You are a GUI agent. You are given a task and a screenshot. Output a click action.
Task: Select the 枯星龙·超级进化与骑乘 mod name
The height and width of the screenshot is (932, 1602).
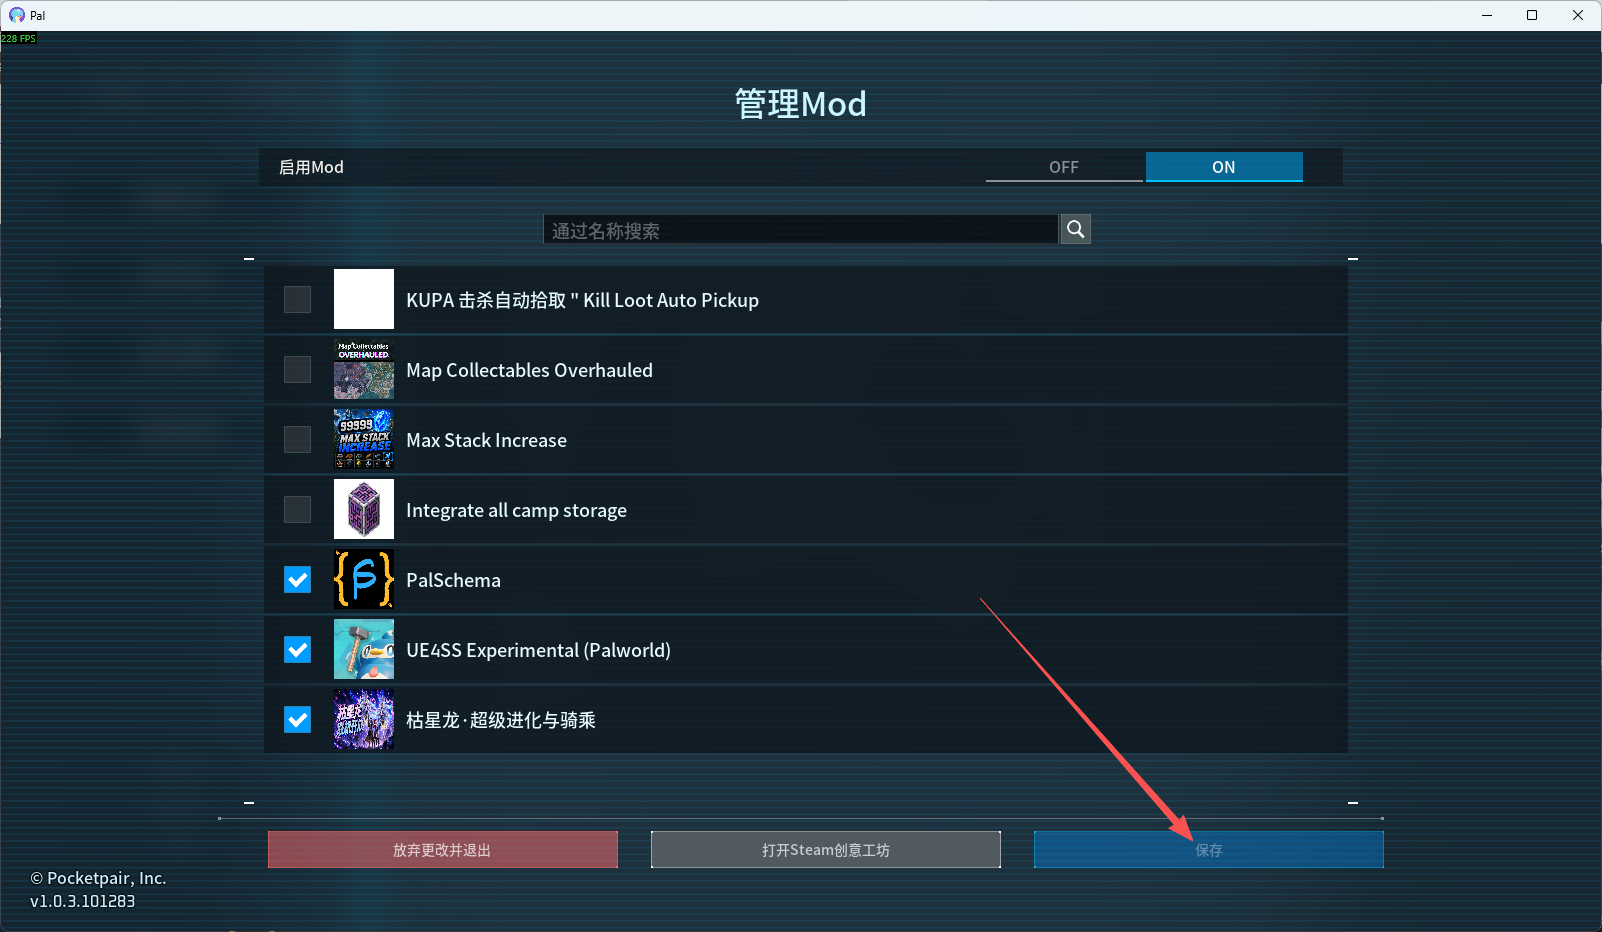pyautogui.click(x=501, y=720)
